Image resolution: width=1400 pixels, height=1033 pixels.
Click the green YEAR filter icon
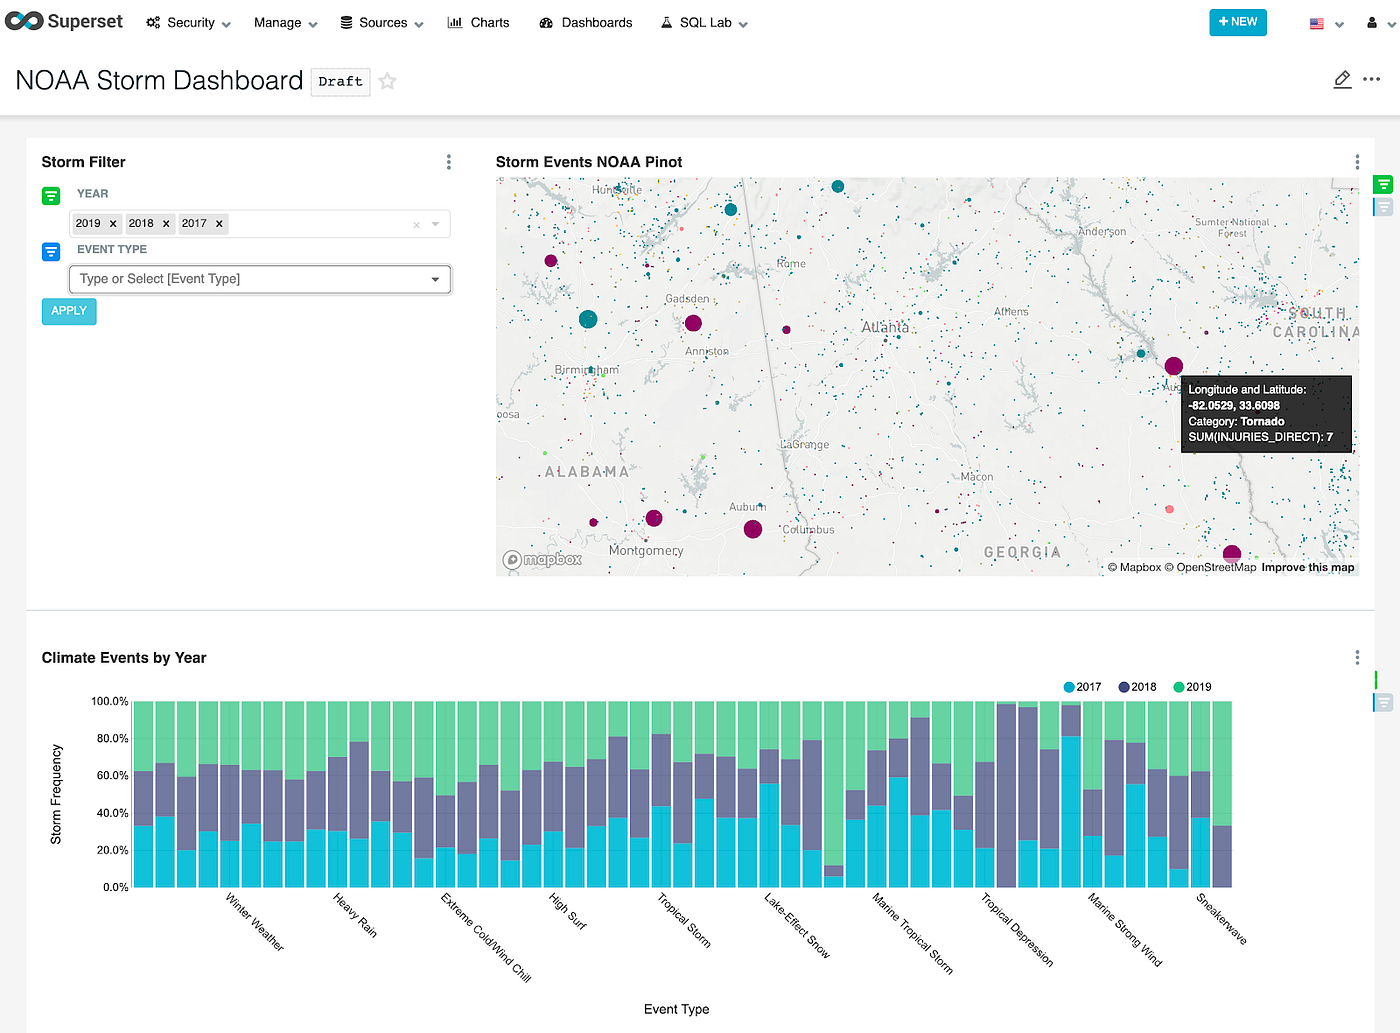[51, 196]
